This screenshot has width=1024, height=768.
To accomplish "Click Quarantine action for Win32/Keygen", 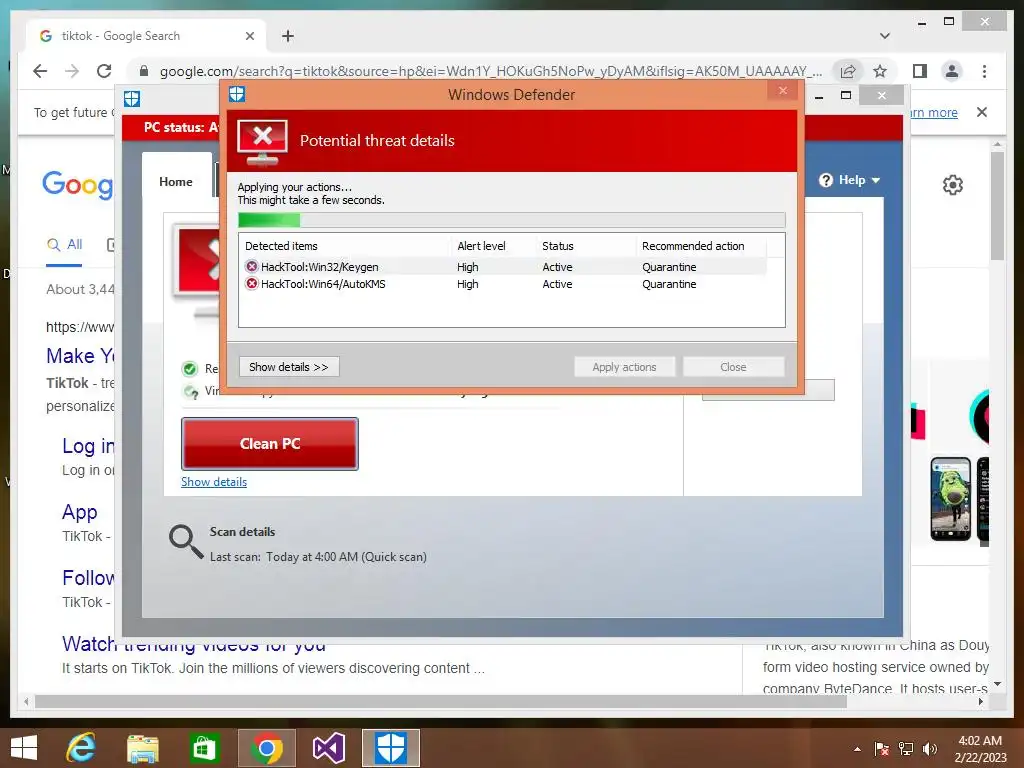I will 669,267.
